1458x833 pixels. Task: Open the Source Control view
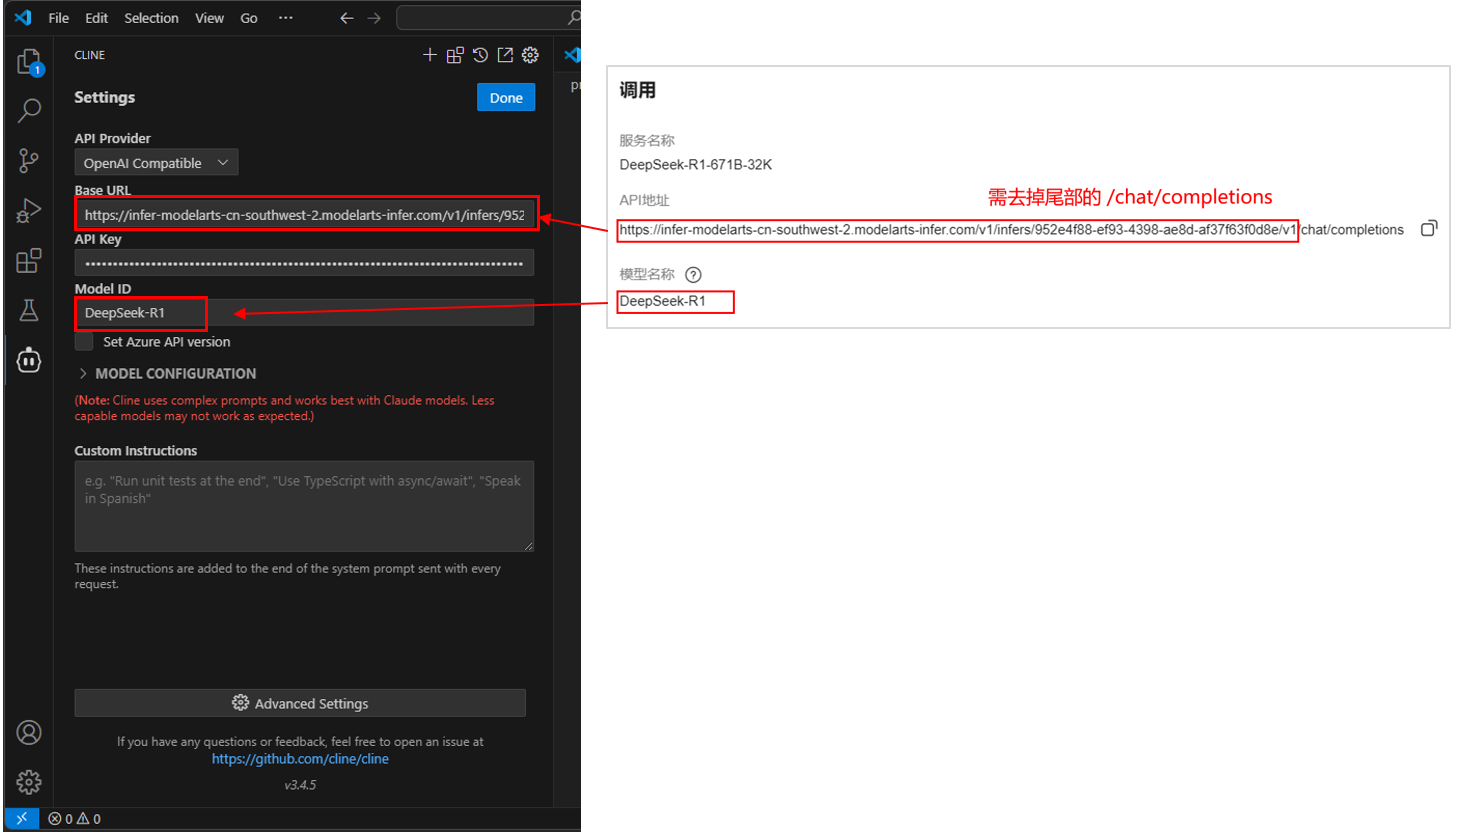click(29, 160)
